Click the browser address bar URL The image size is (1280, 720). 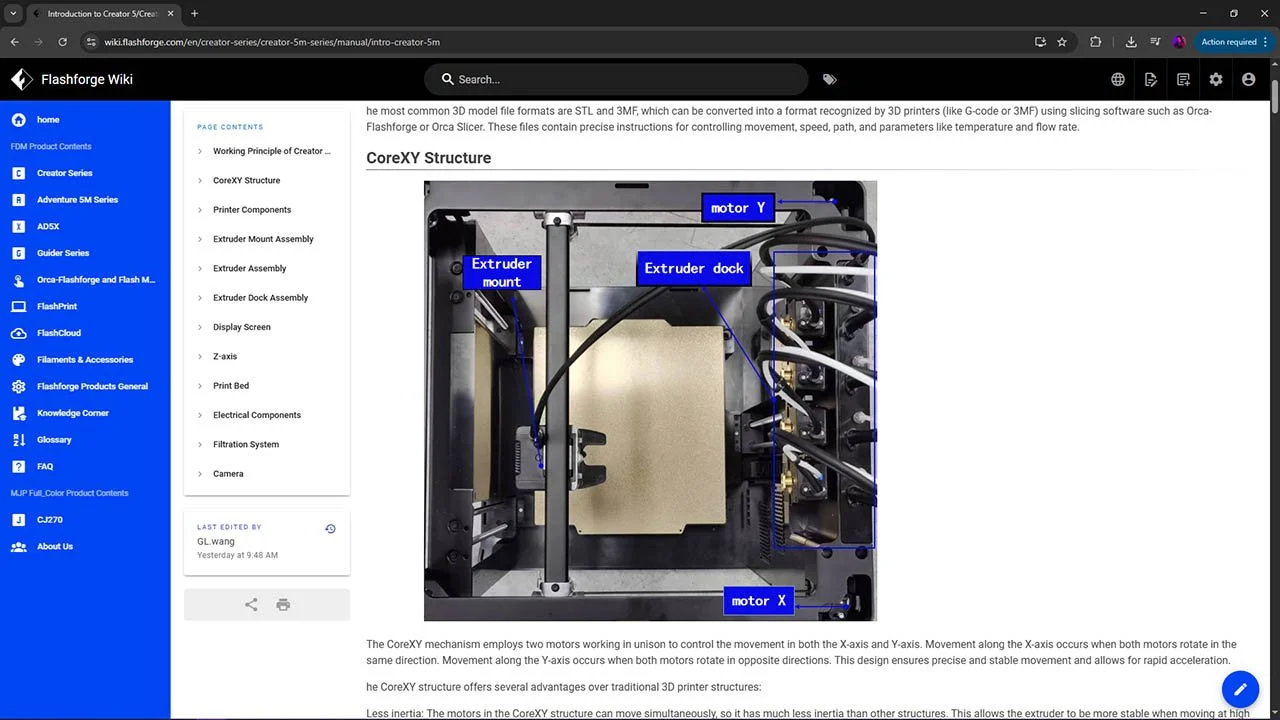pyautogui.click(x=272, y=42)
